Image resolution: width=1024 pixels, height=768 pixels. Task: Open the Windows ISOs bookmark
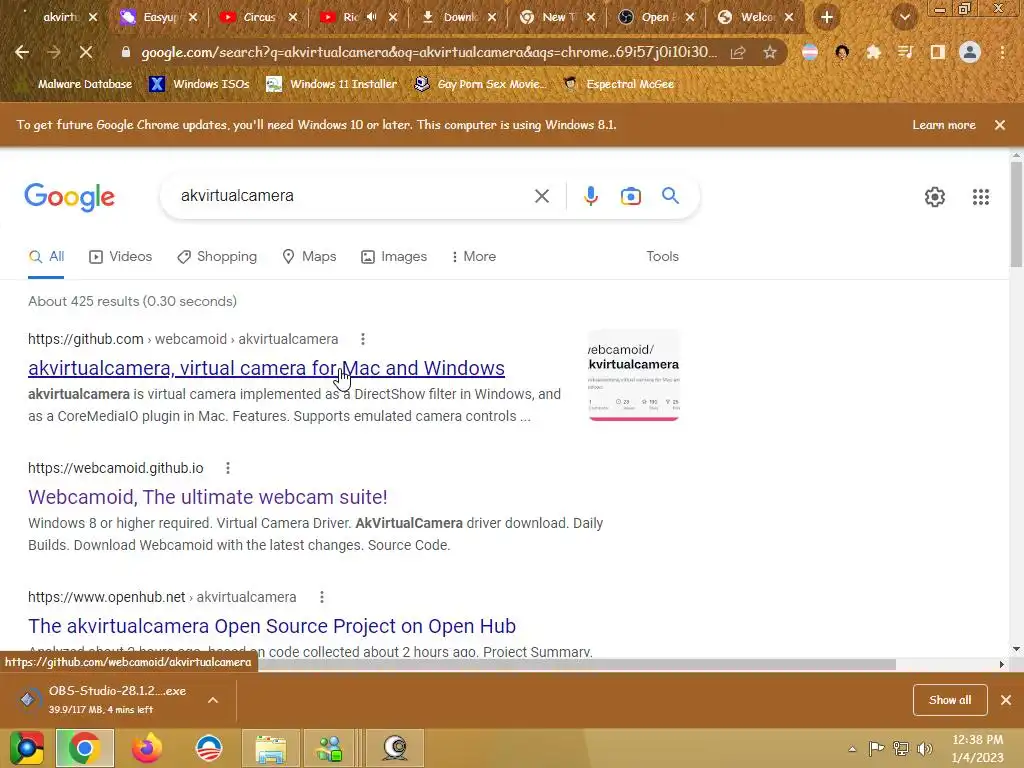click(200, 84)
